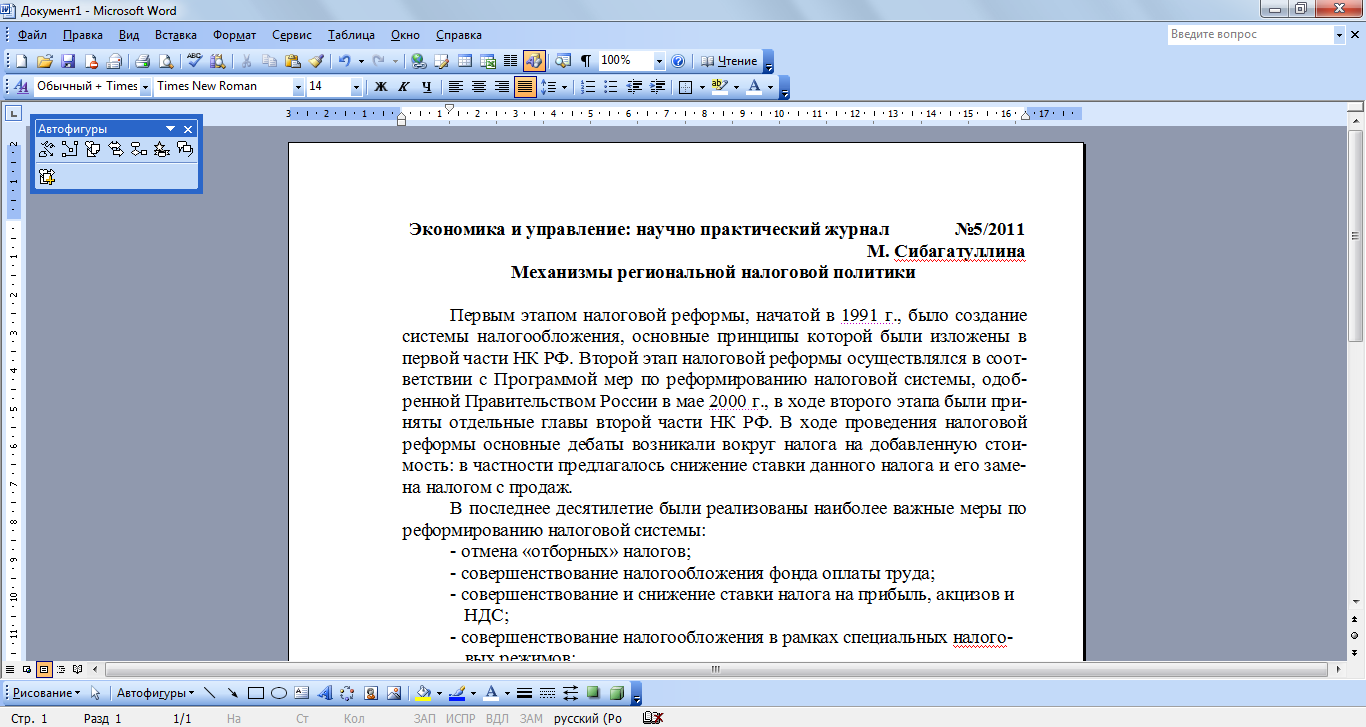Open the Правка menu
This screenshot has width=1366, height=727.
[82, 35]
